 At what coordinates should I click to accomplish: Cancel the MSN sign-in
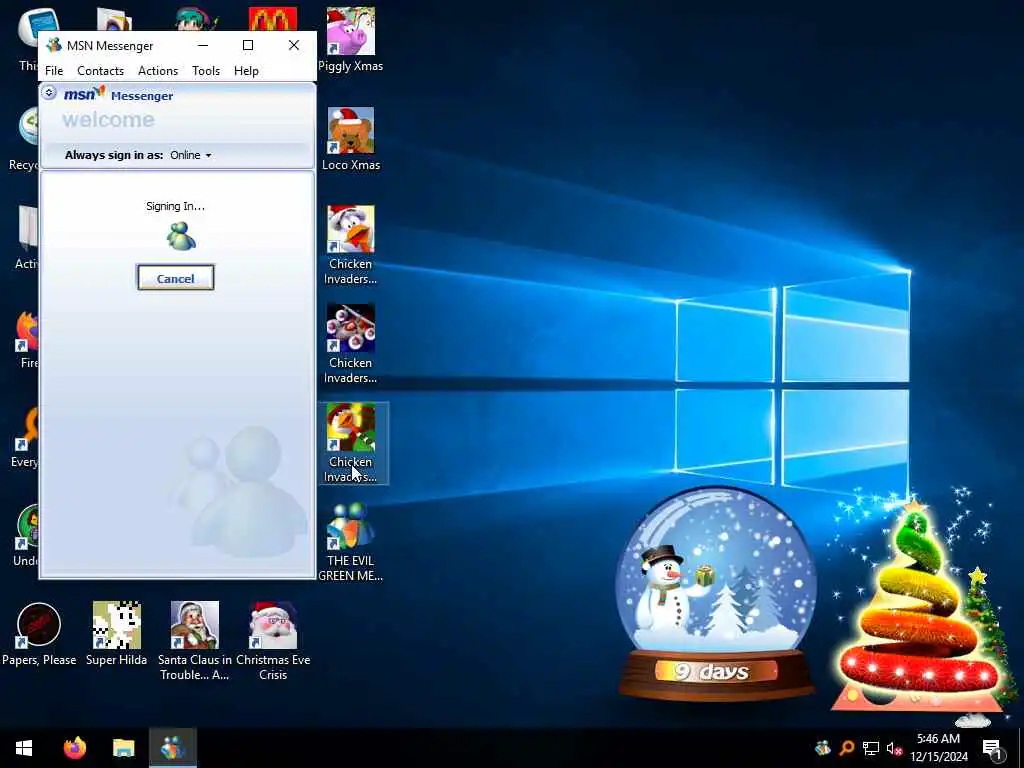176,278
